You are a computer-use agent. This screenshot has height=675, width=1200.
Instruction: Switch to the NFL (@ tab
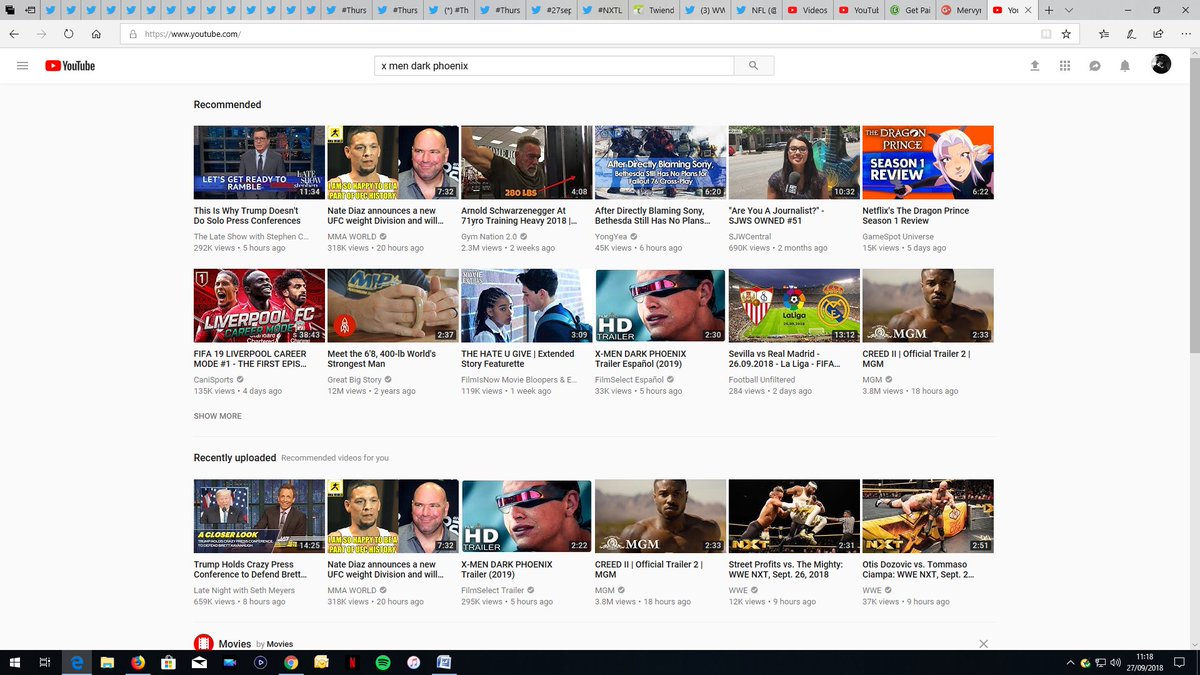point(755,10)
